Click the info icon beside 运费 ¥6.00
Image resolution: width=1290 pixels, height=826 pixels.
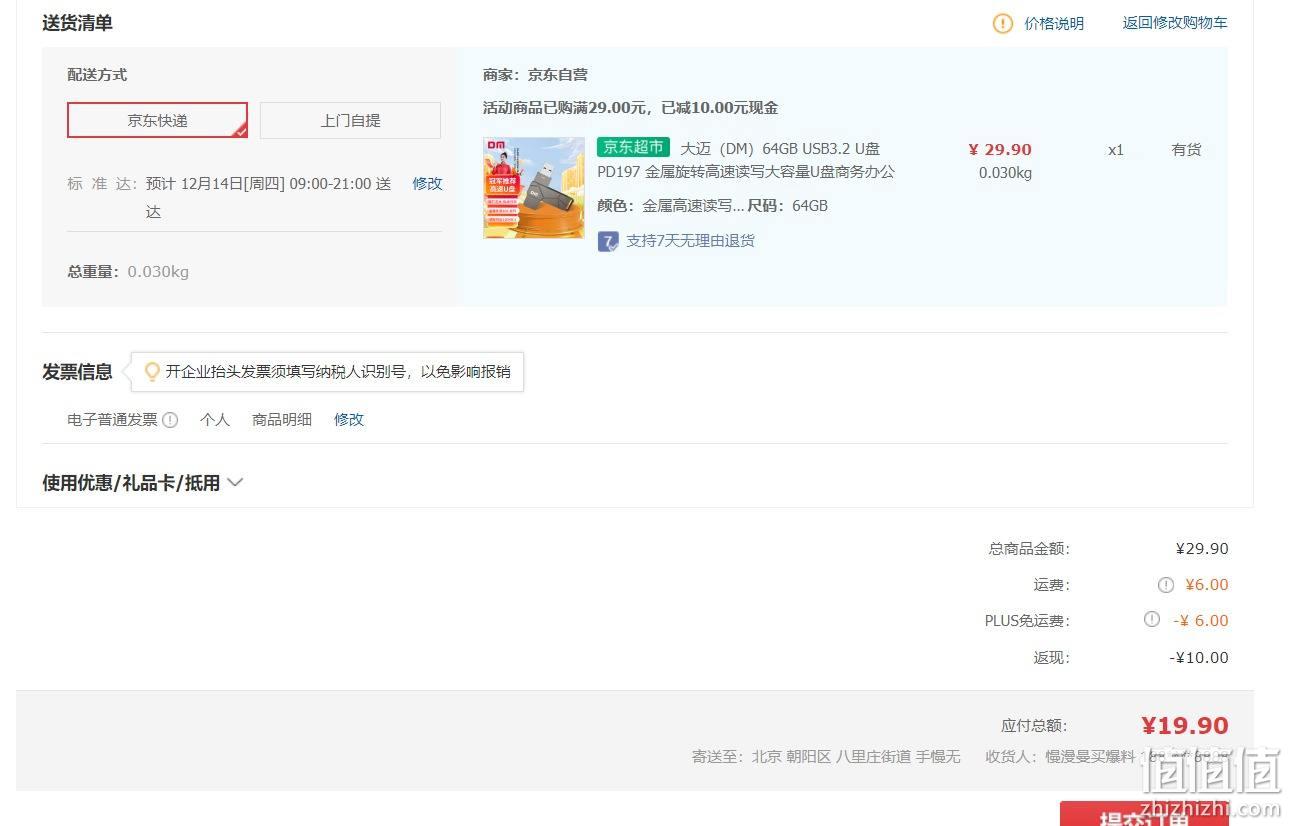pyautogui.click(x=1165, y=585)
